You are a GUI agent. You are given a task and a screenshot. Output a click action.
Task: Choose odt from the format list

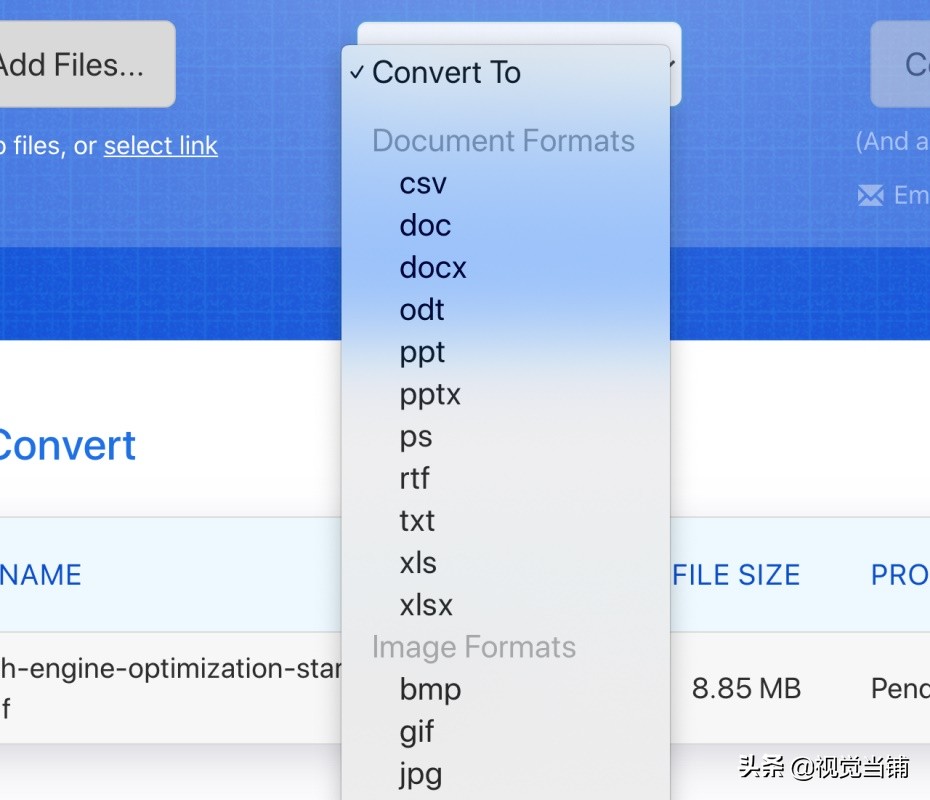pos(422,310)
